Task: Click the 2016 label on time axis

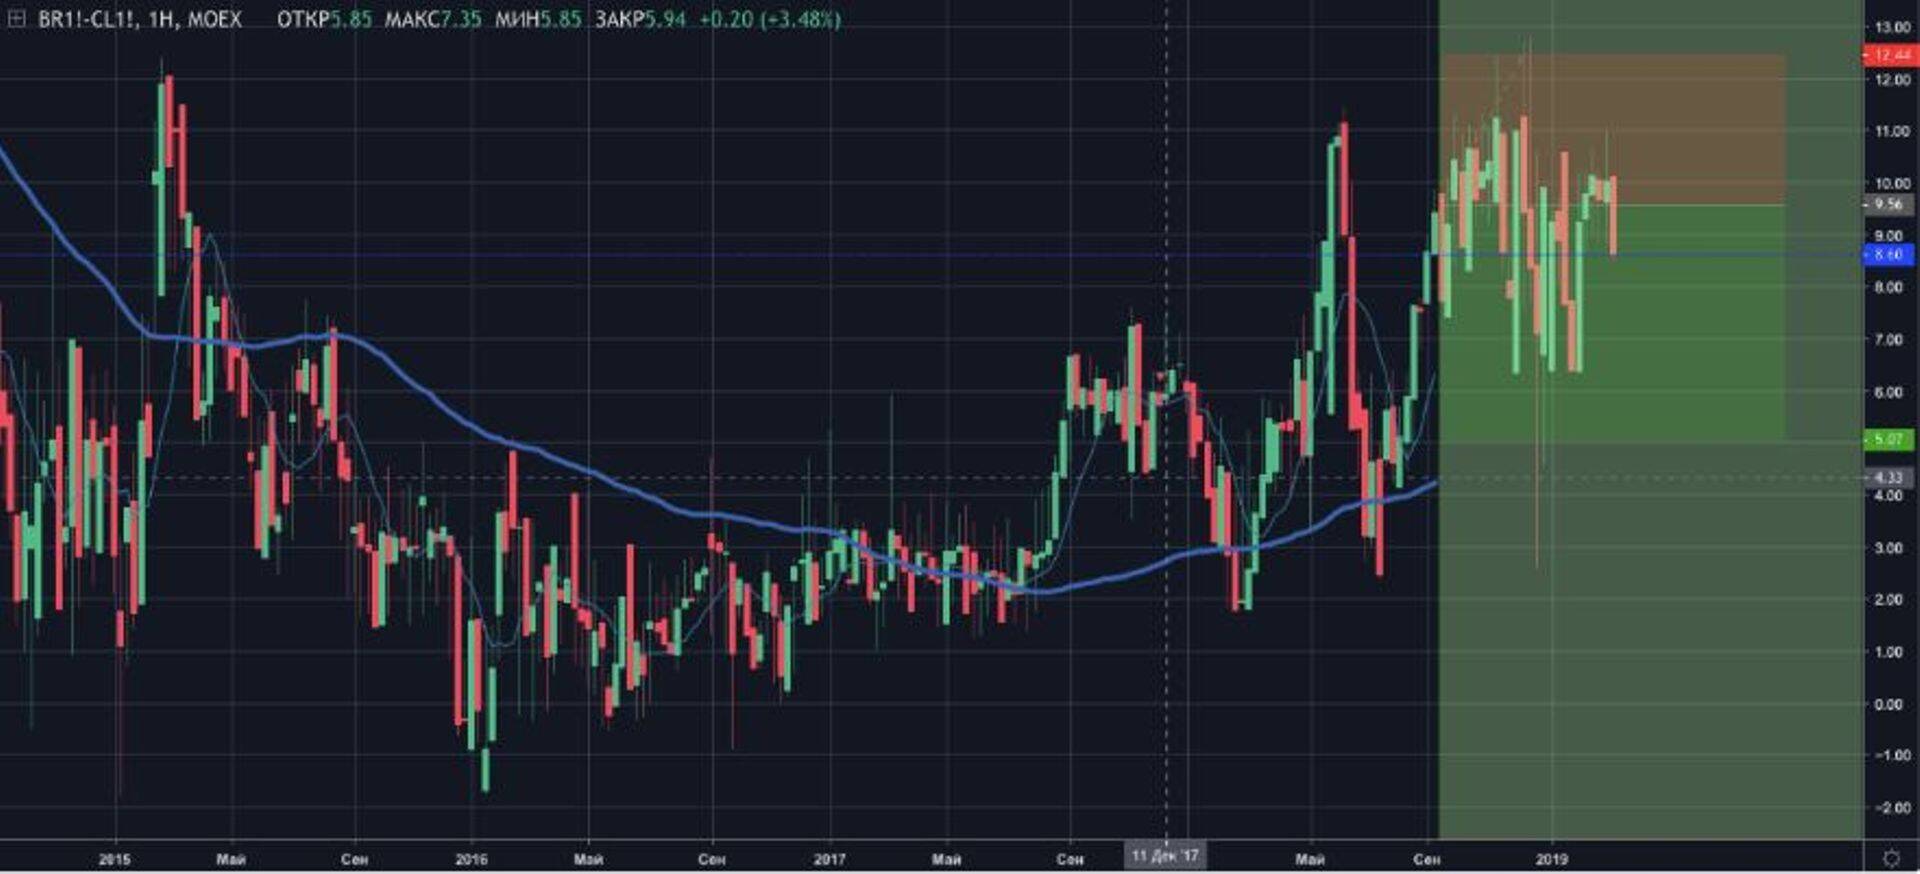Action: click(x=471, y=859)
